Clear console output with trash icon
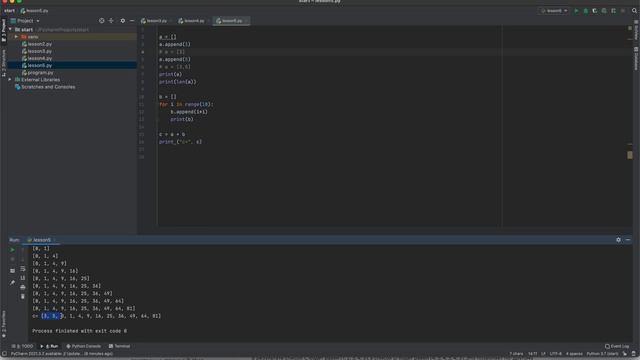This screenshot has height=360, width=640. tap(22, 296)
